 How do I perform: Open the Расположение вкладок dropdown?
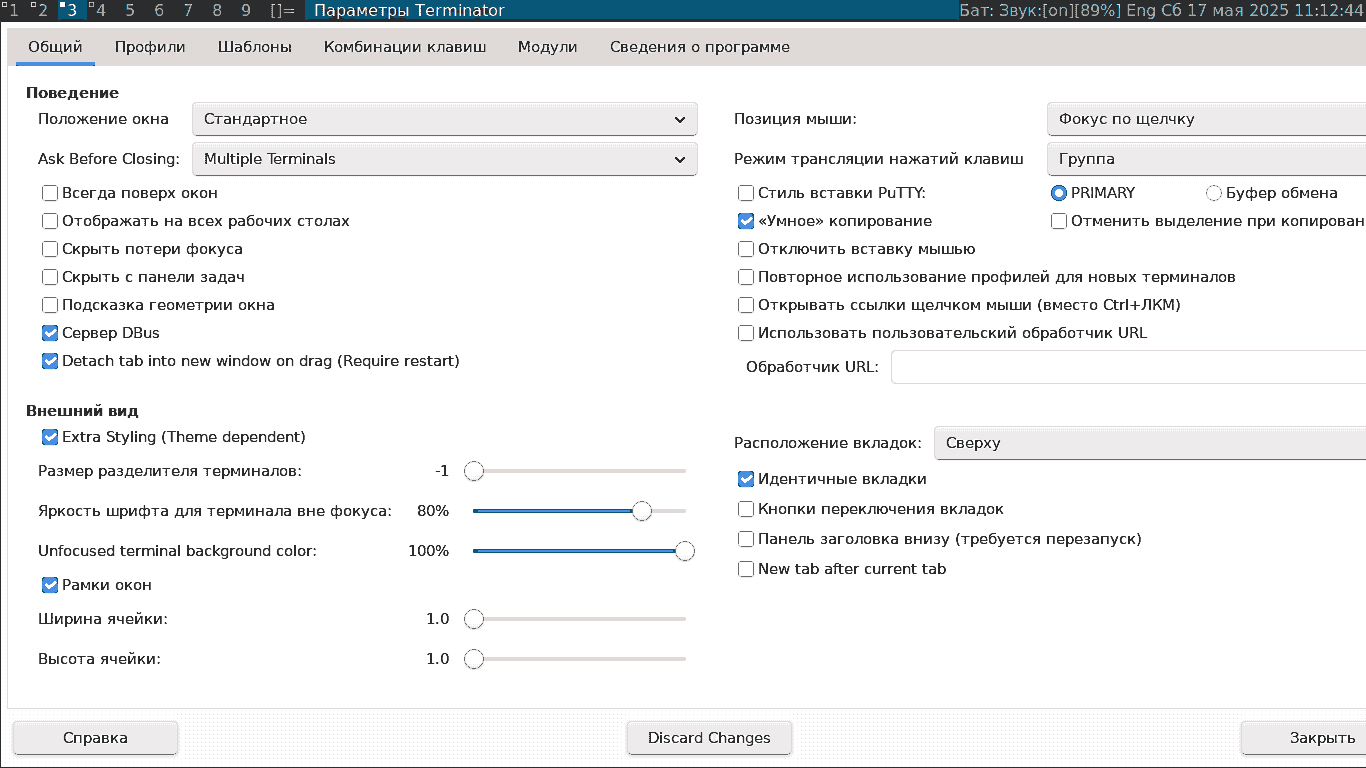pyautogui.click(x=1150, y=443)
